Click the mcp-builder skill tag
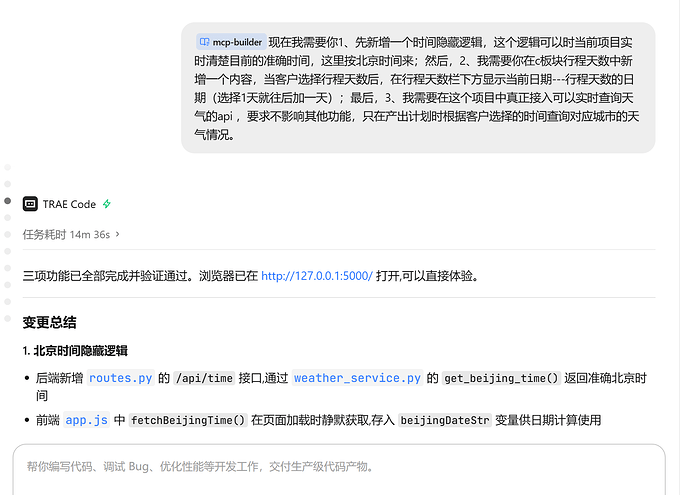 [x=231, y=42]
